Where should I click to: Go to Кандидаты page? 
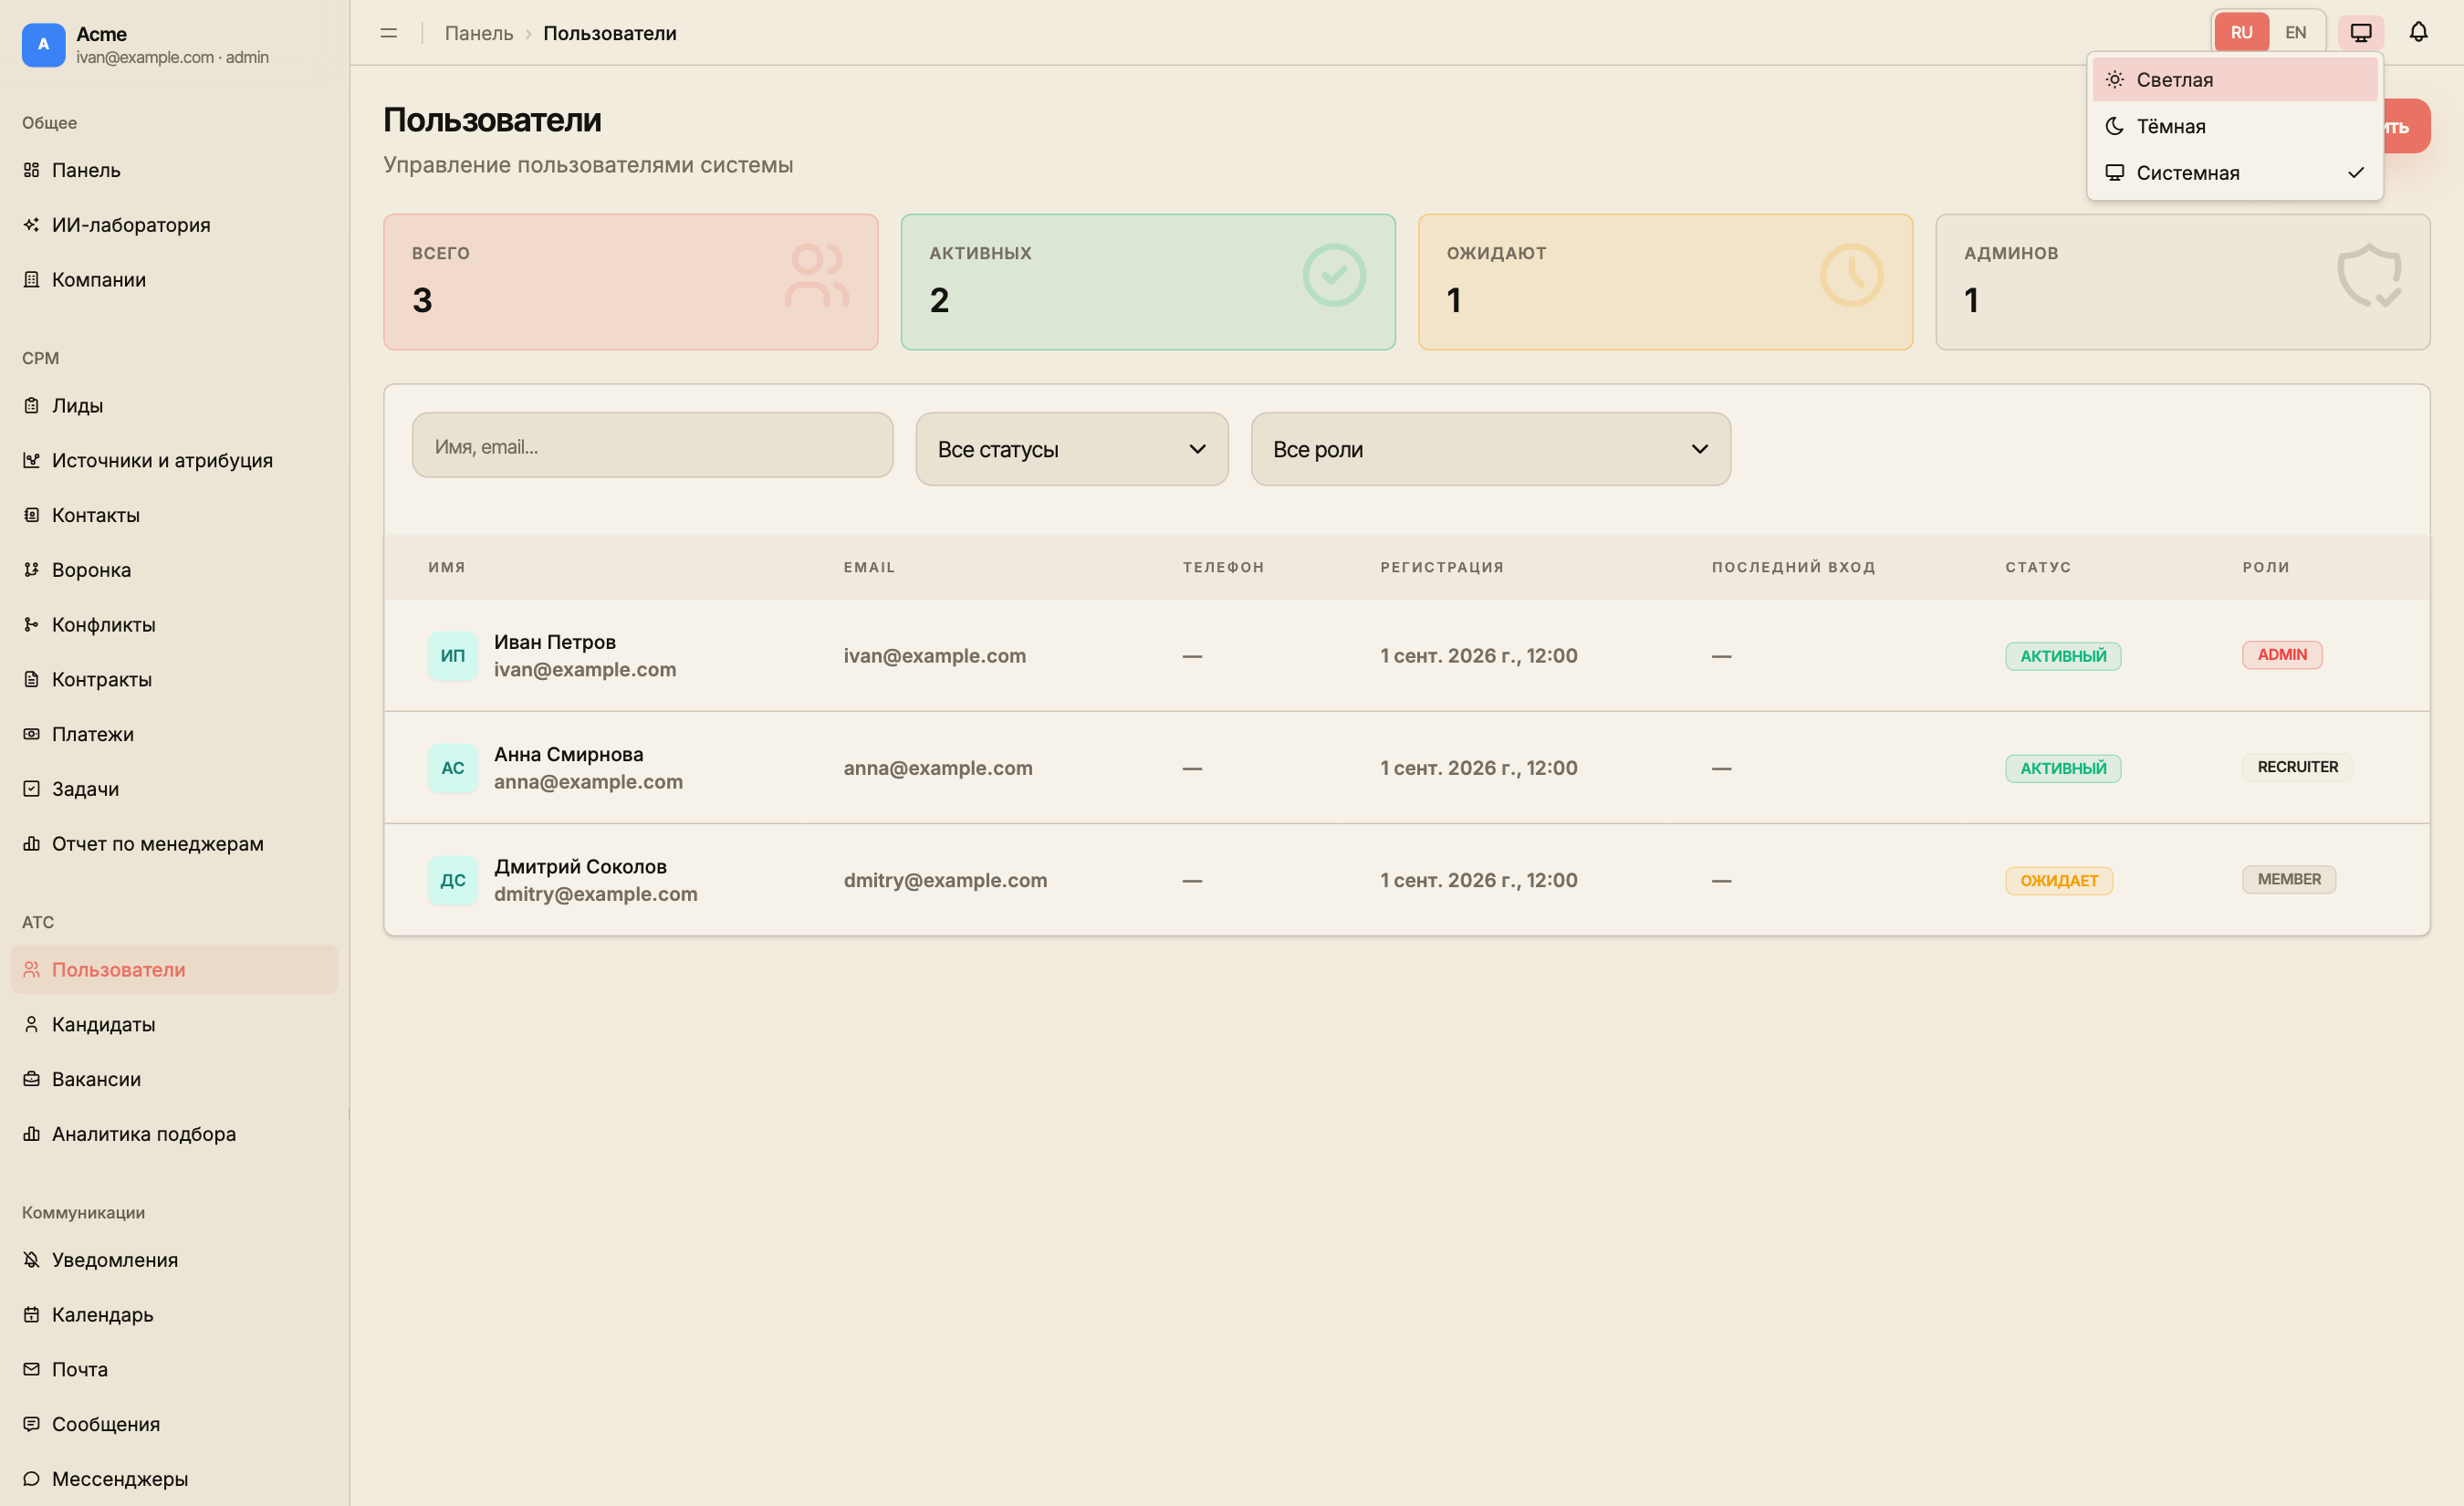(174, 1025)
